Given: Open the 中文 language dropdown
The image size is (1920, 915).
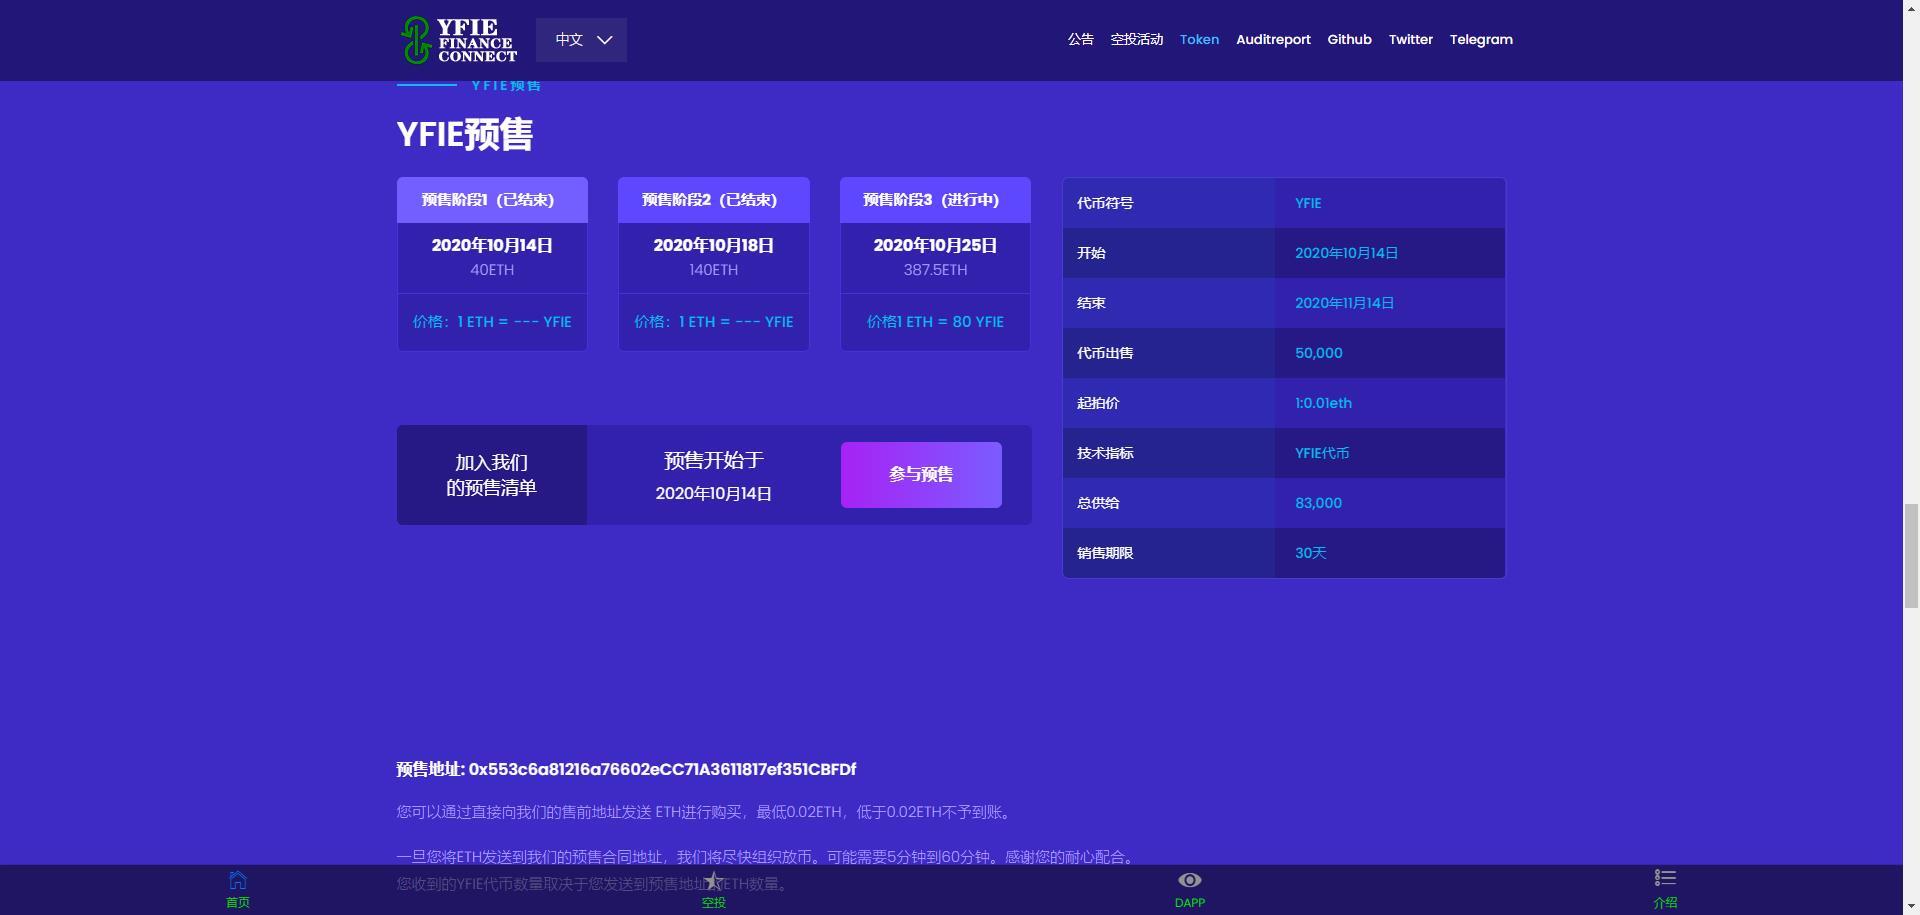Looking at the screenshot, I should click(x=581, y=40).
